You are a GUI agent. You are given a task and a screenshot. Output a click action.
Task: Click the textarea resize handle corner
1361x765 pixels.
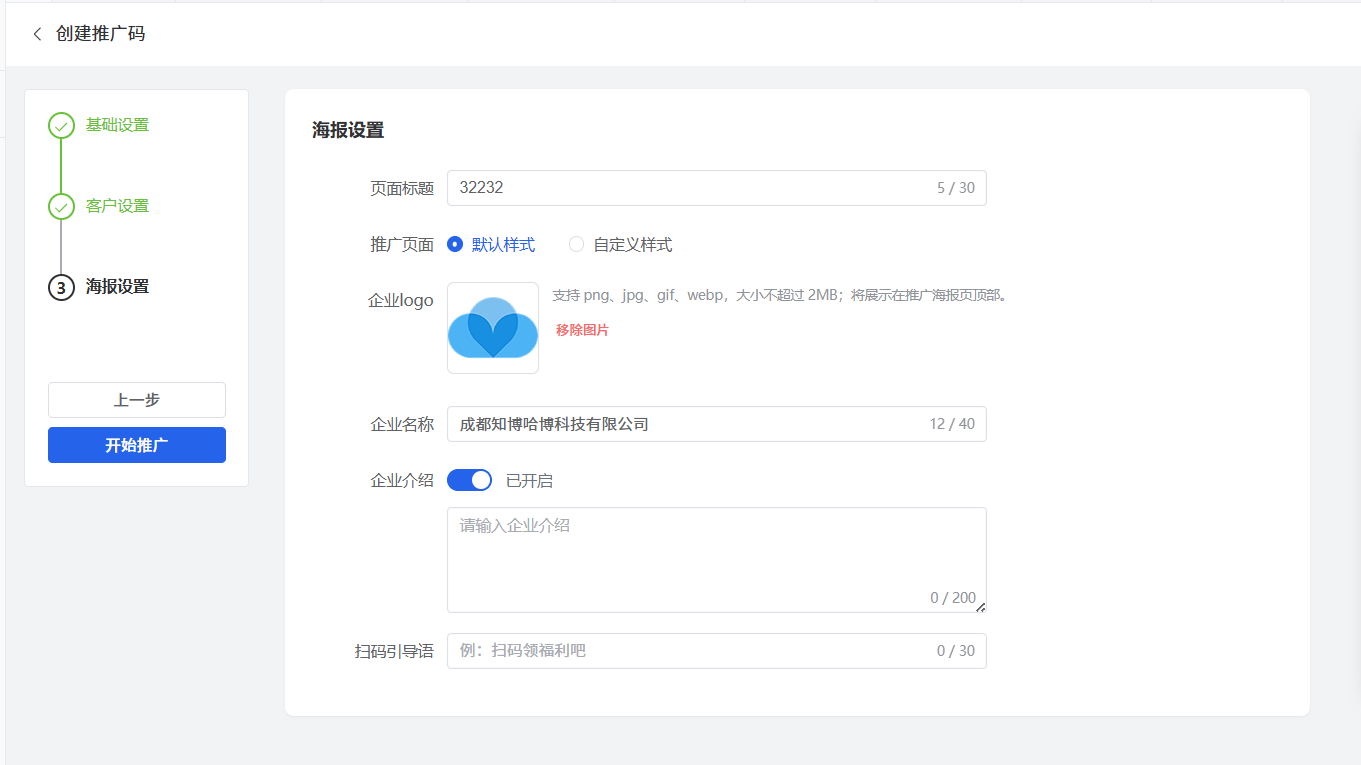click(x=980, y=607)
